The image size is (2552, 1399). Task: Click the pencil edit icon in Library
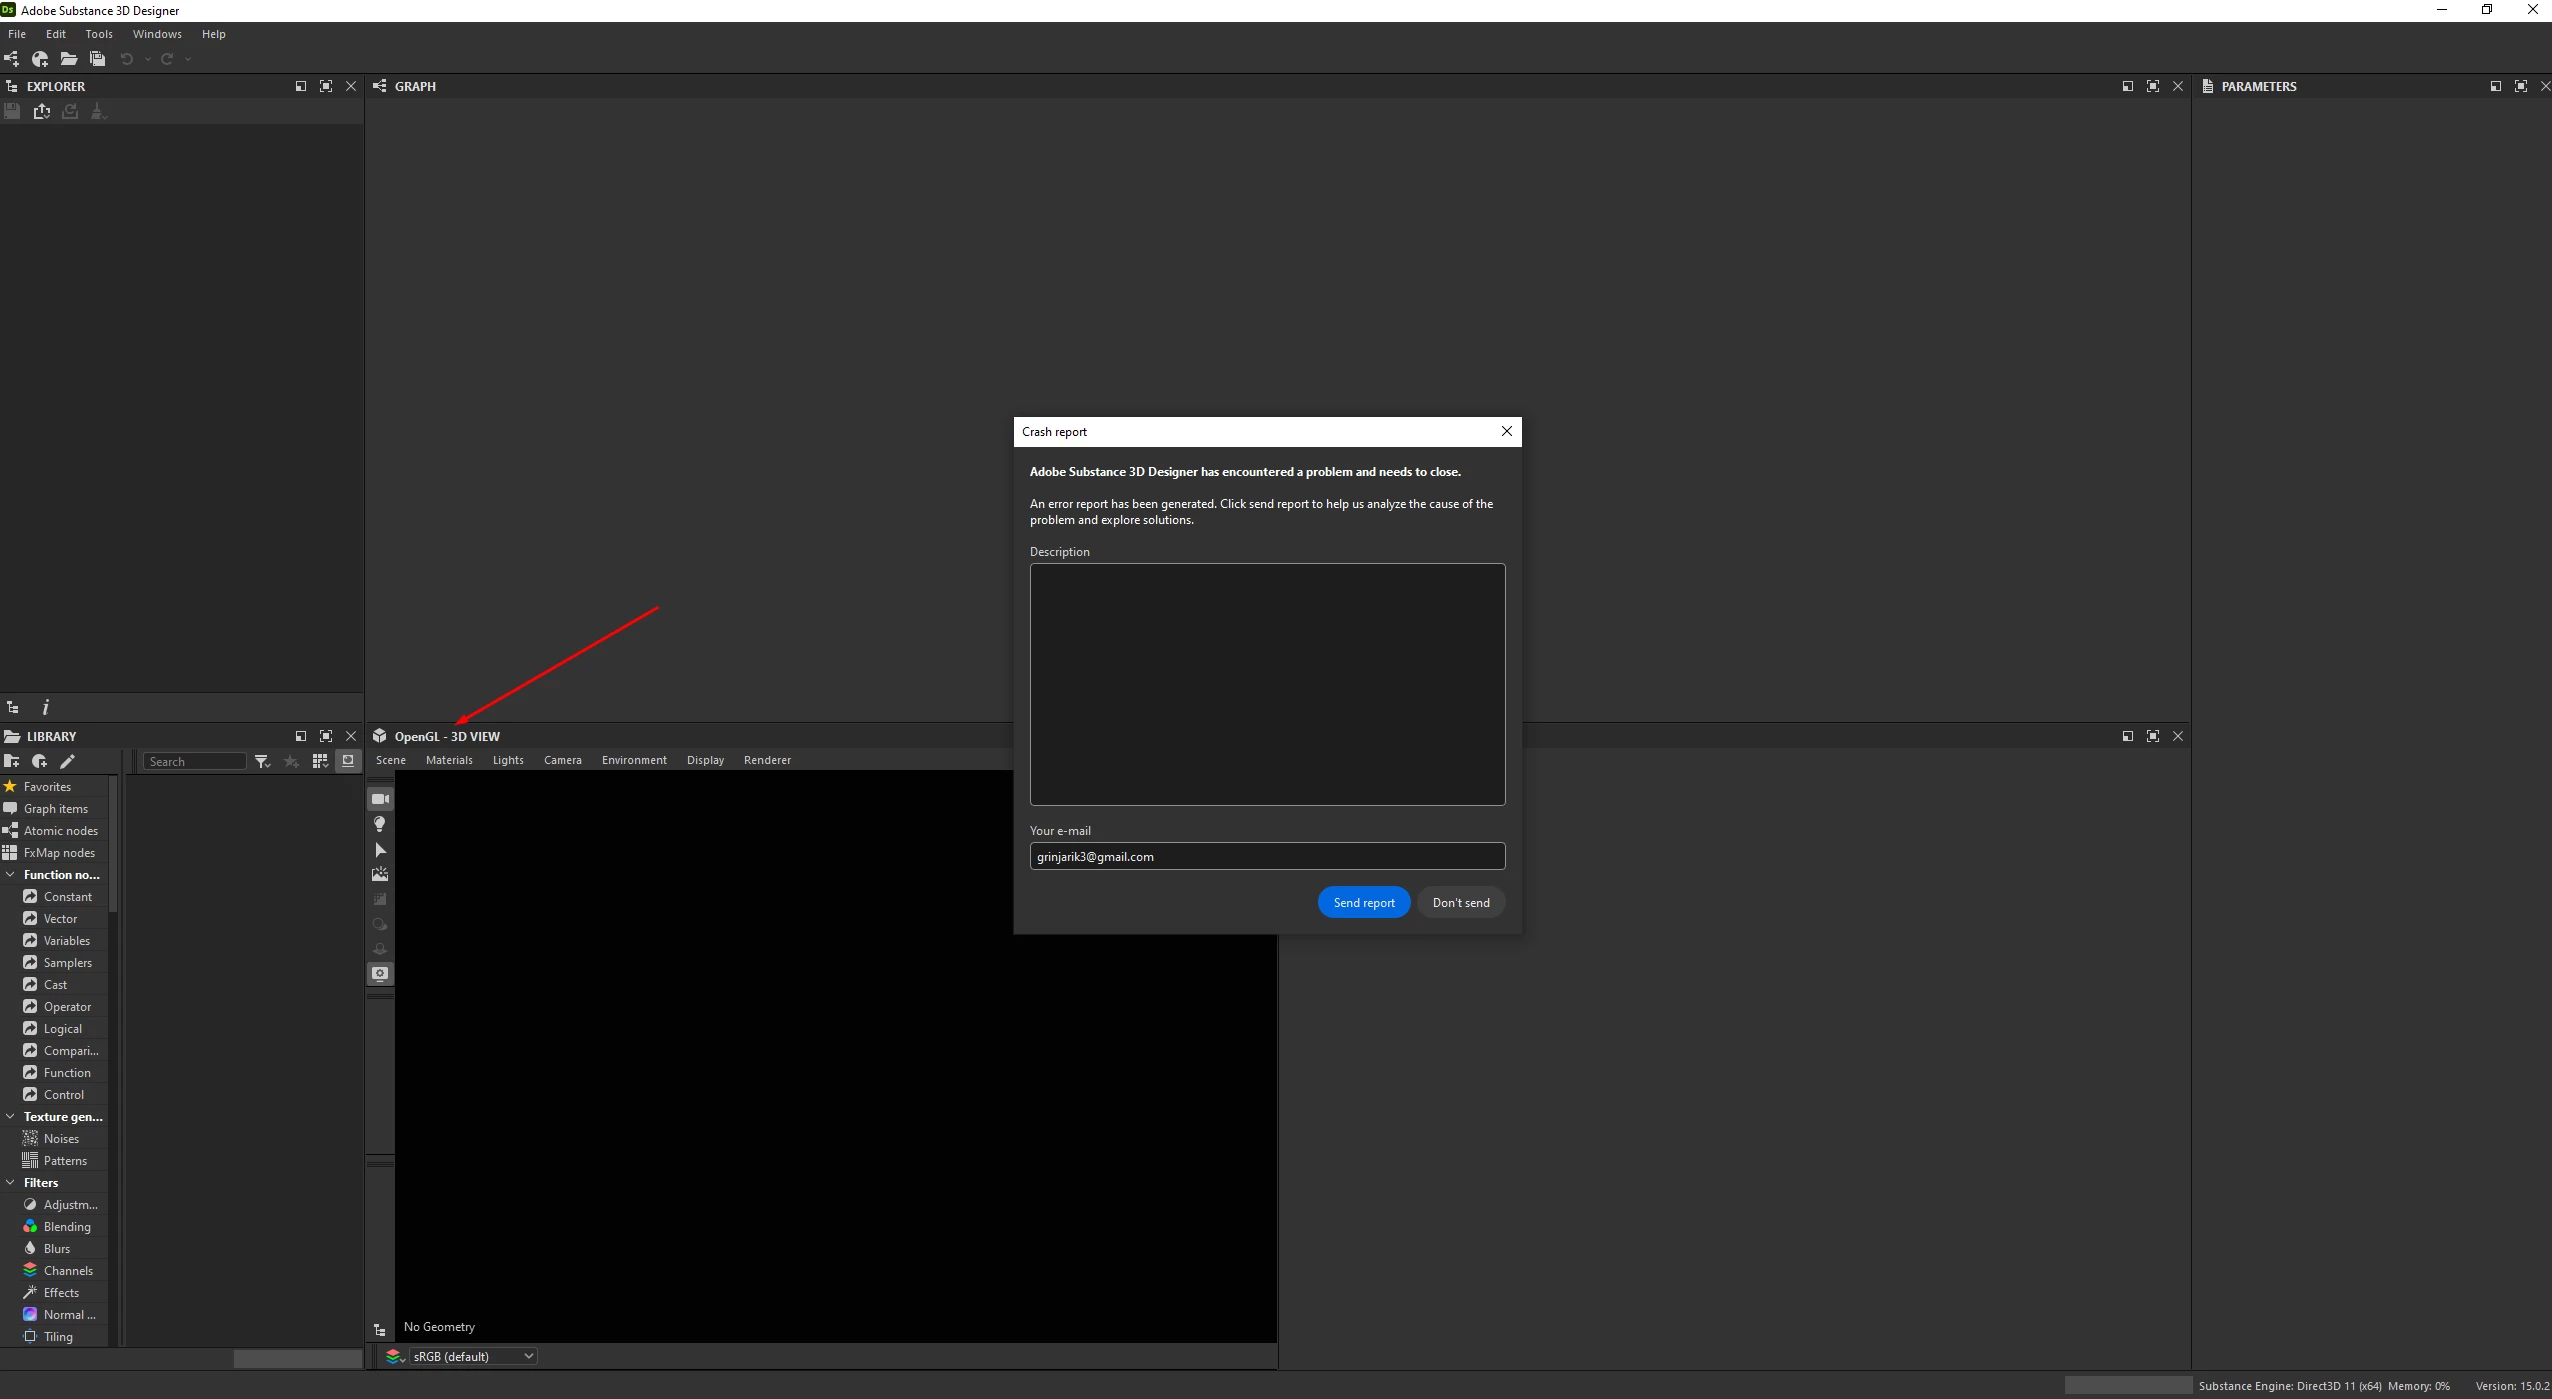pos(68,762)
